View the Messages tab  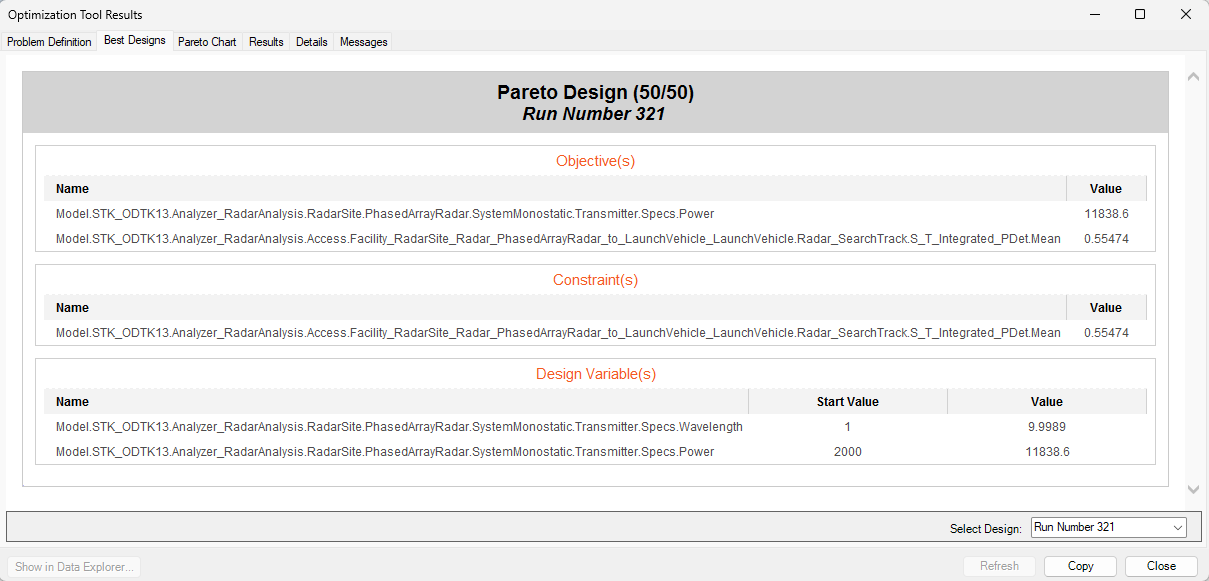click(x=363, y=42)
